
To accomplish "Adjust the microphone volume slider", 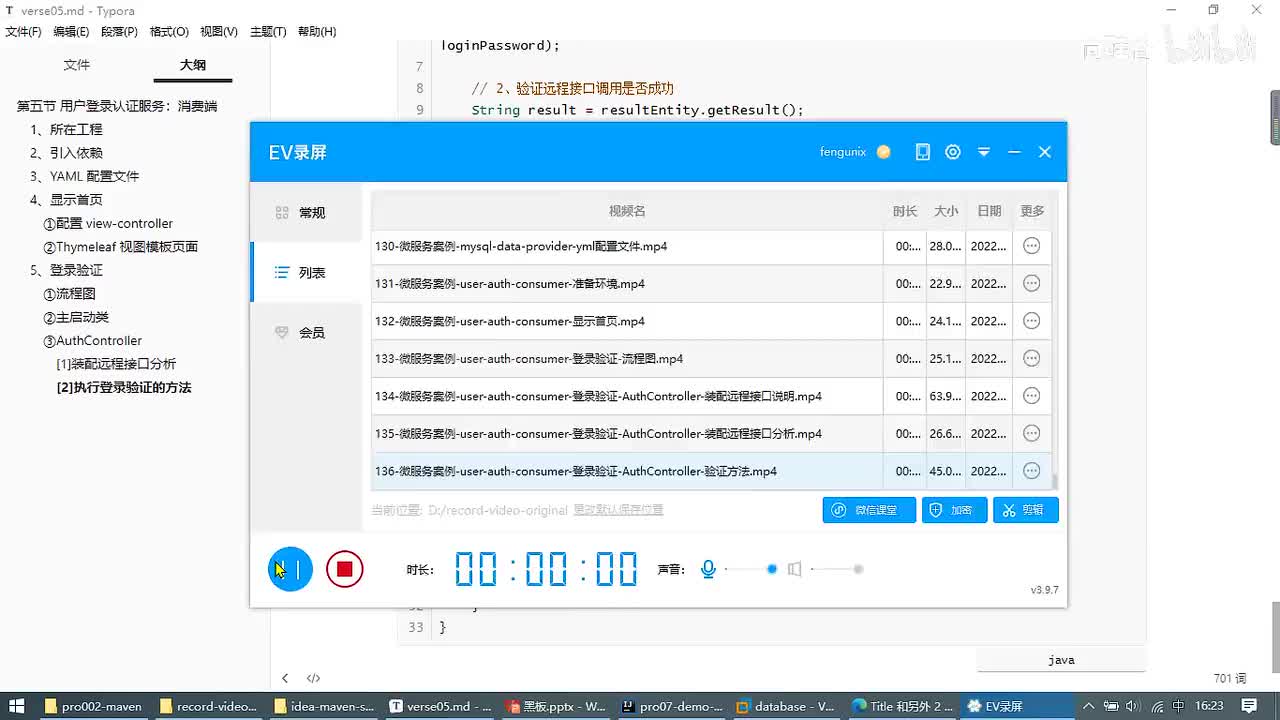I will click(x=750, y=569).
